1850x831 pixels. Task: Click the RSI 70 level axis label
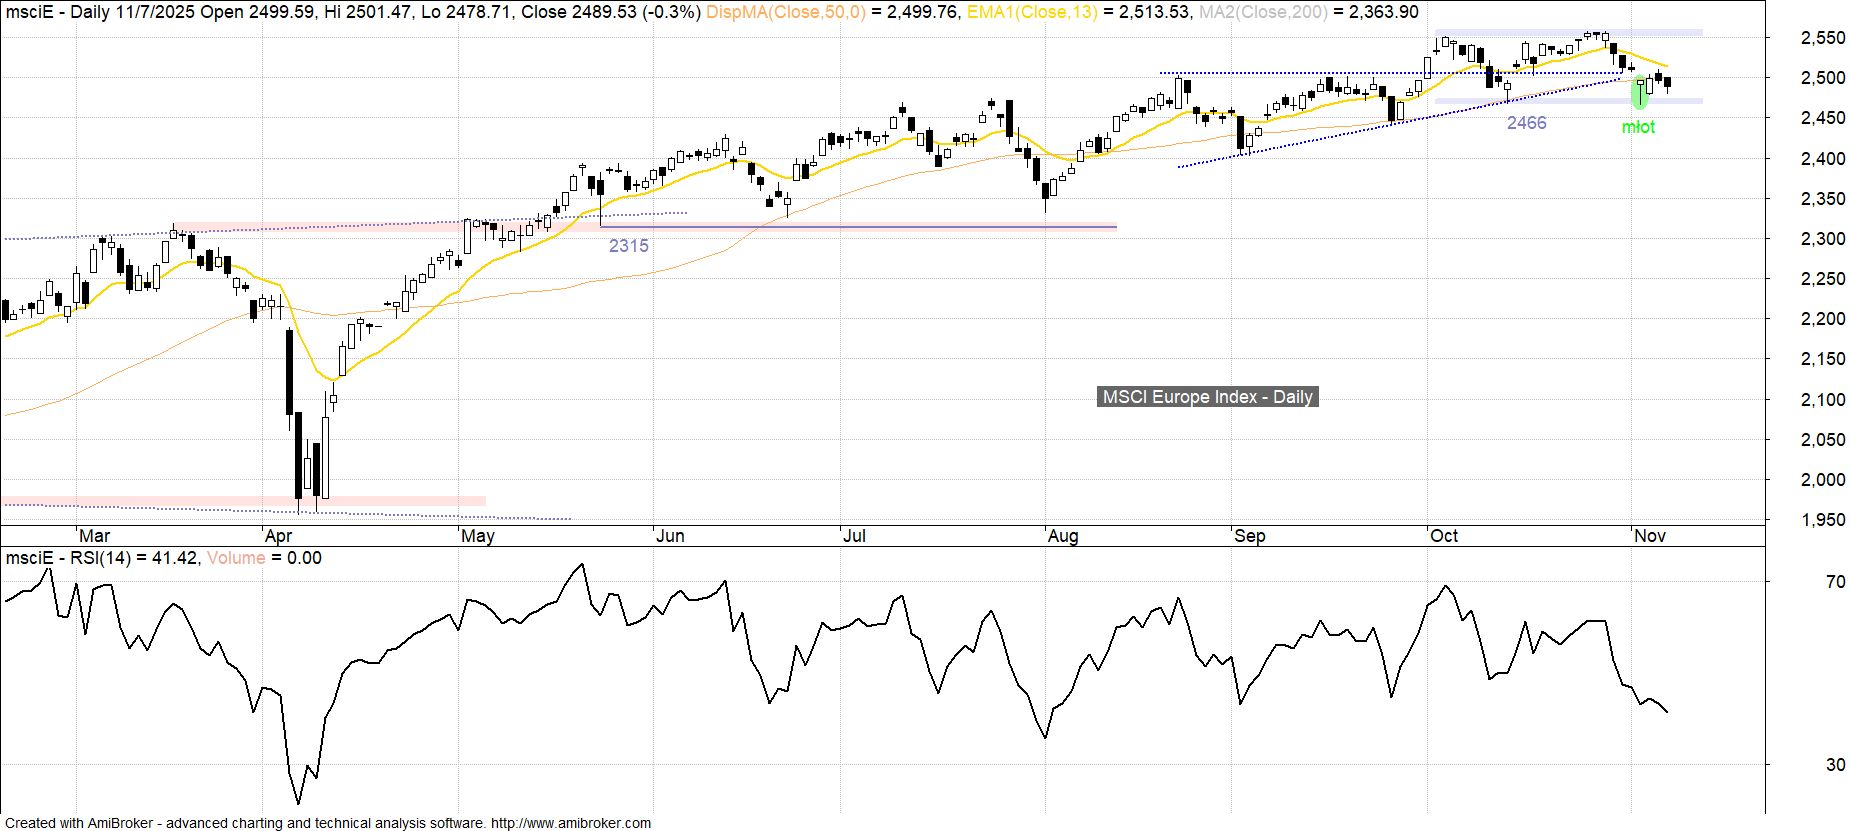[1835, 582]
